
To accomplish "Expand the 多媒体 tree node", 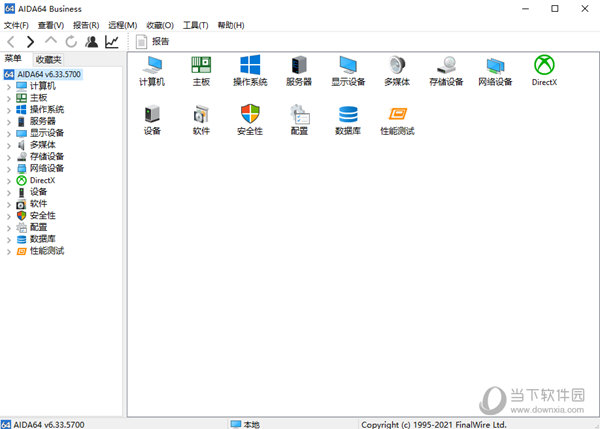I will tap(9, 146).
